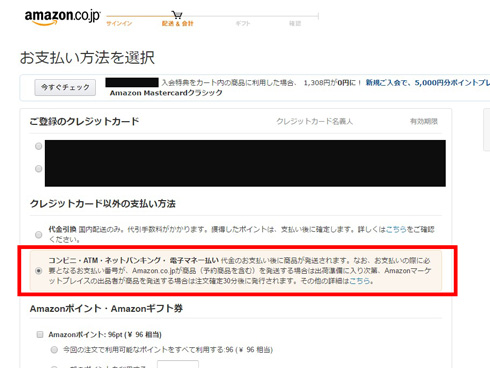This screenshot has width=490, height=368.
Task: Click the お支払い方法を選択 heading
Action: click(x=87, y=58)
